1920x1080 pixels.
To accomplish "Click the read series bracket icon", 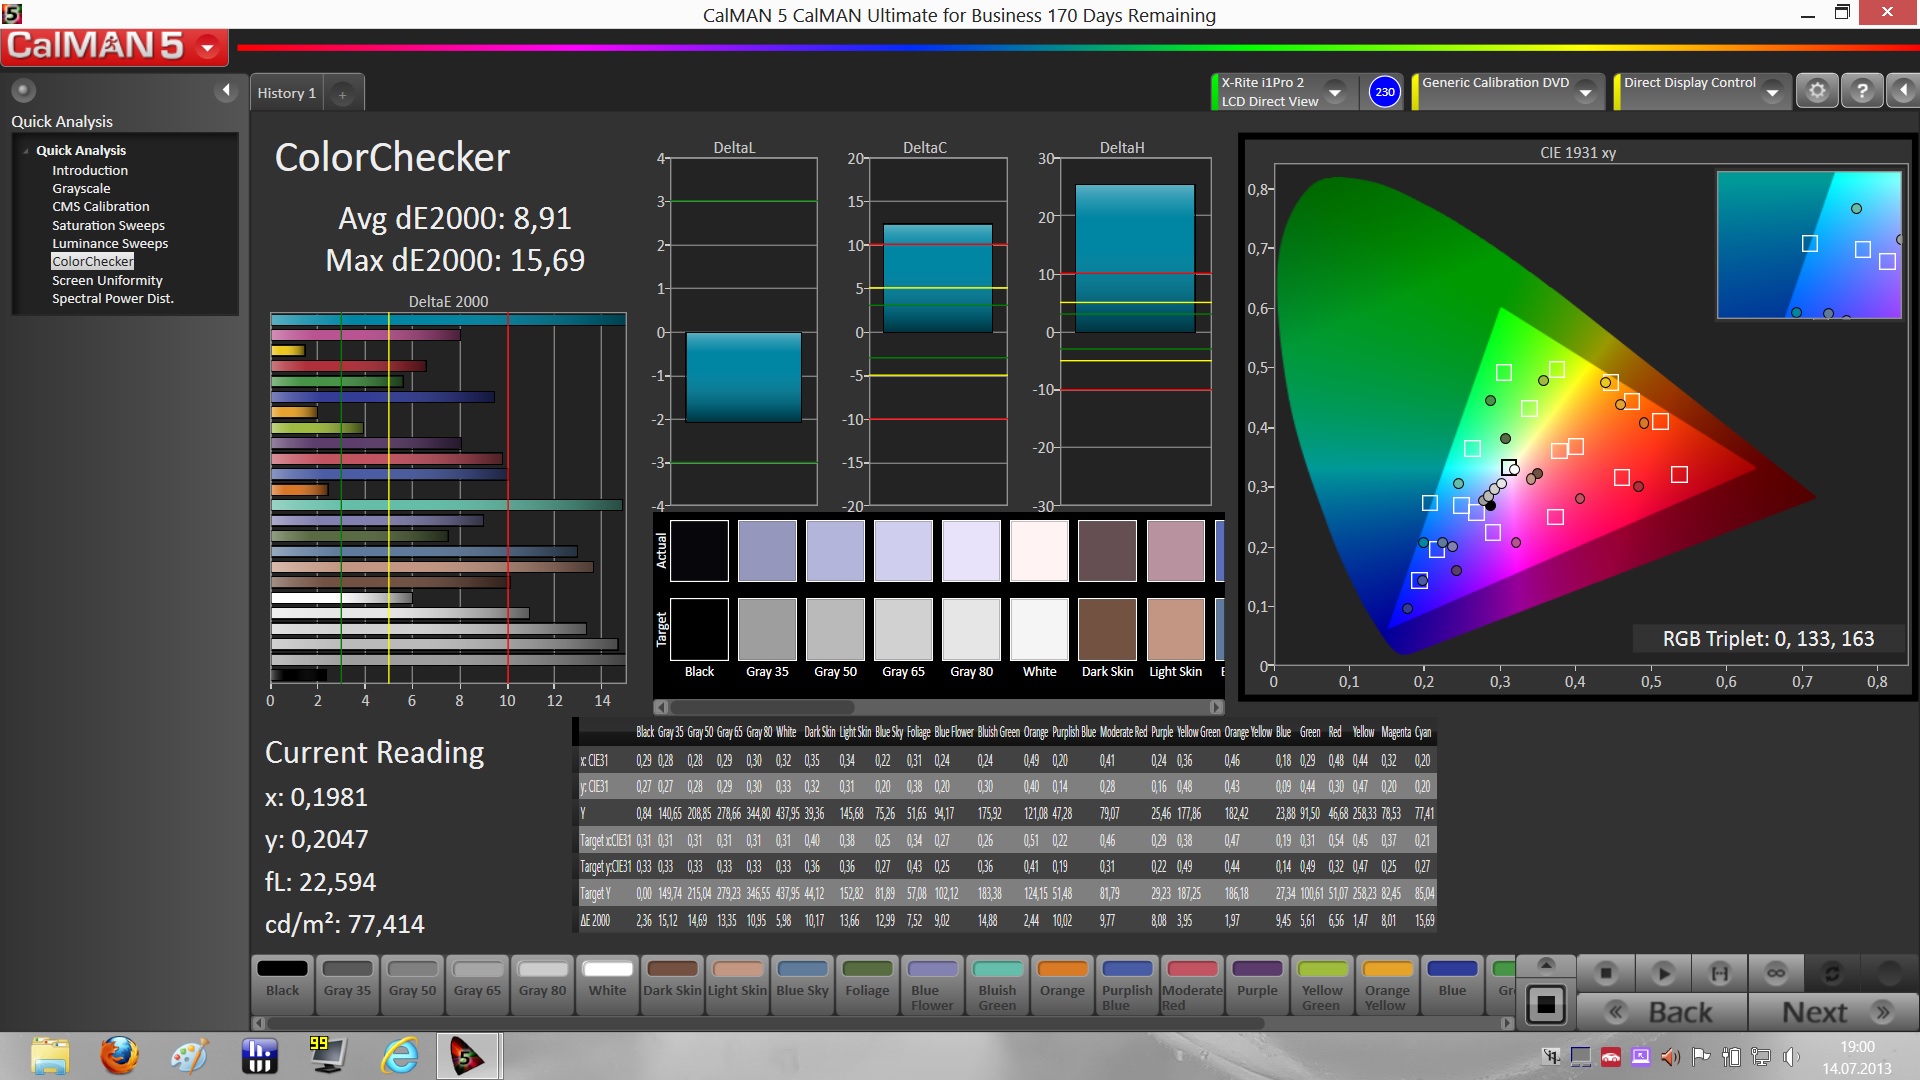I will click(x=1720, y=973).
